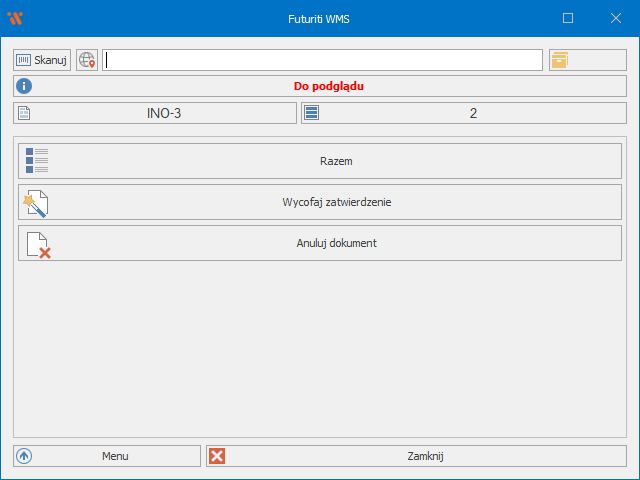Click the orange archive box icon

click(559, 60)
